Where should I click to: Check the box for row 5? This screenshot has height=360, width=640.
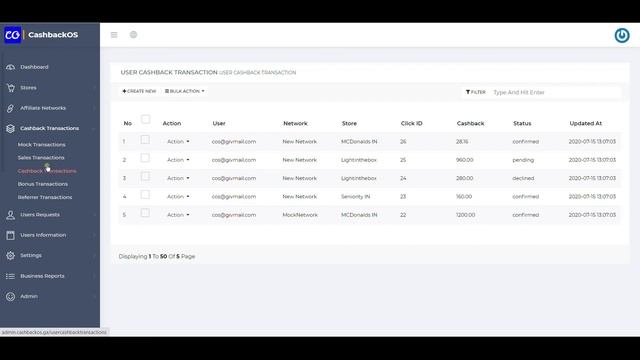145,213
